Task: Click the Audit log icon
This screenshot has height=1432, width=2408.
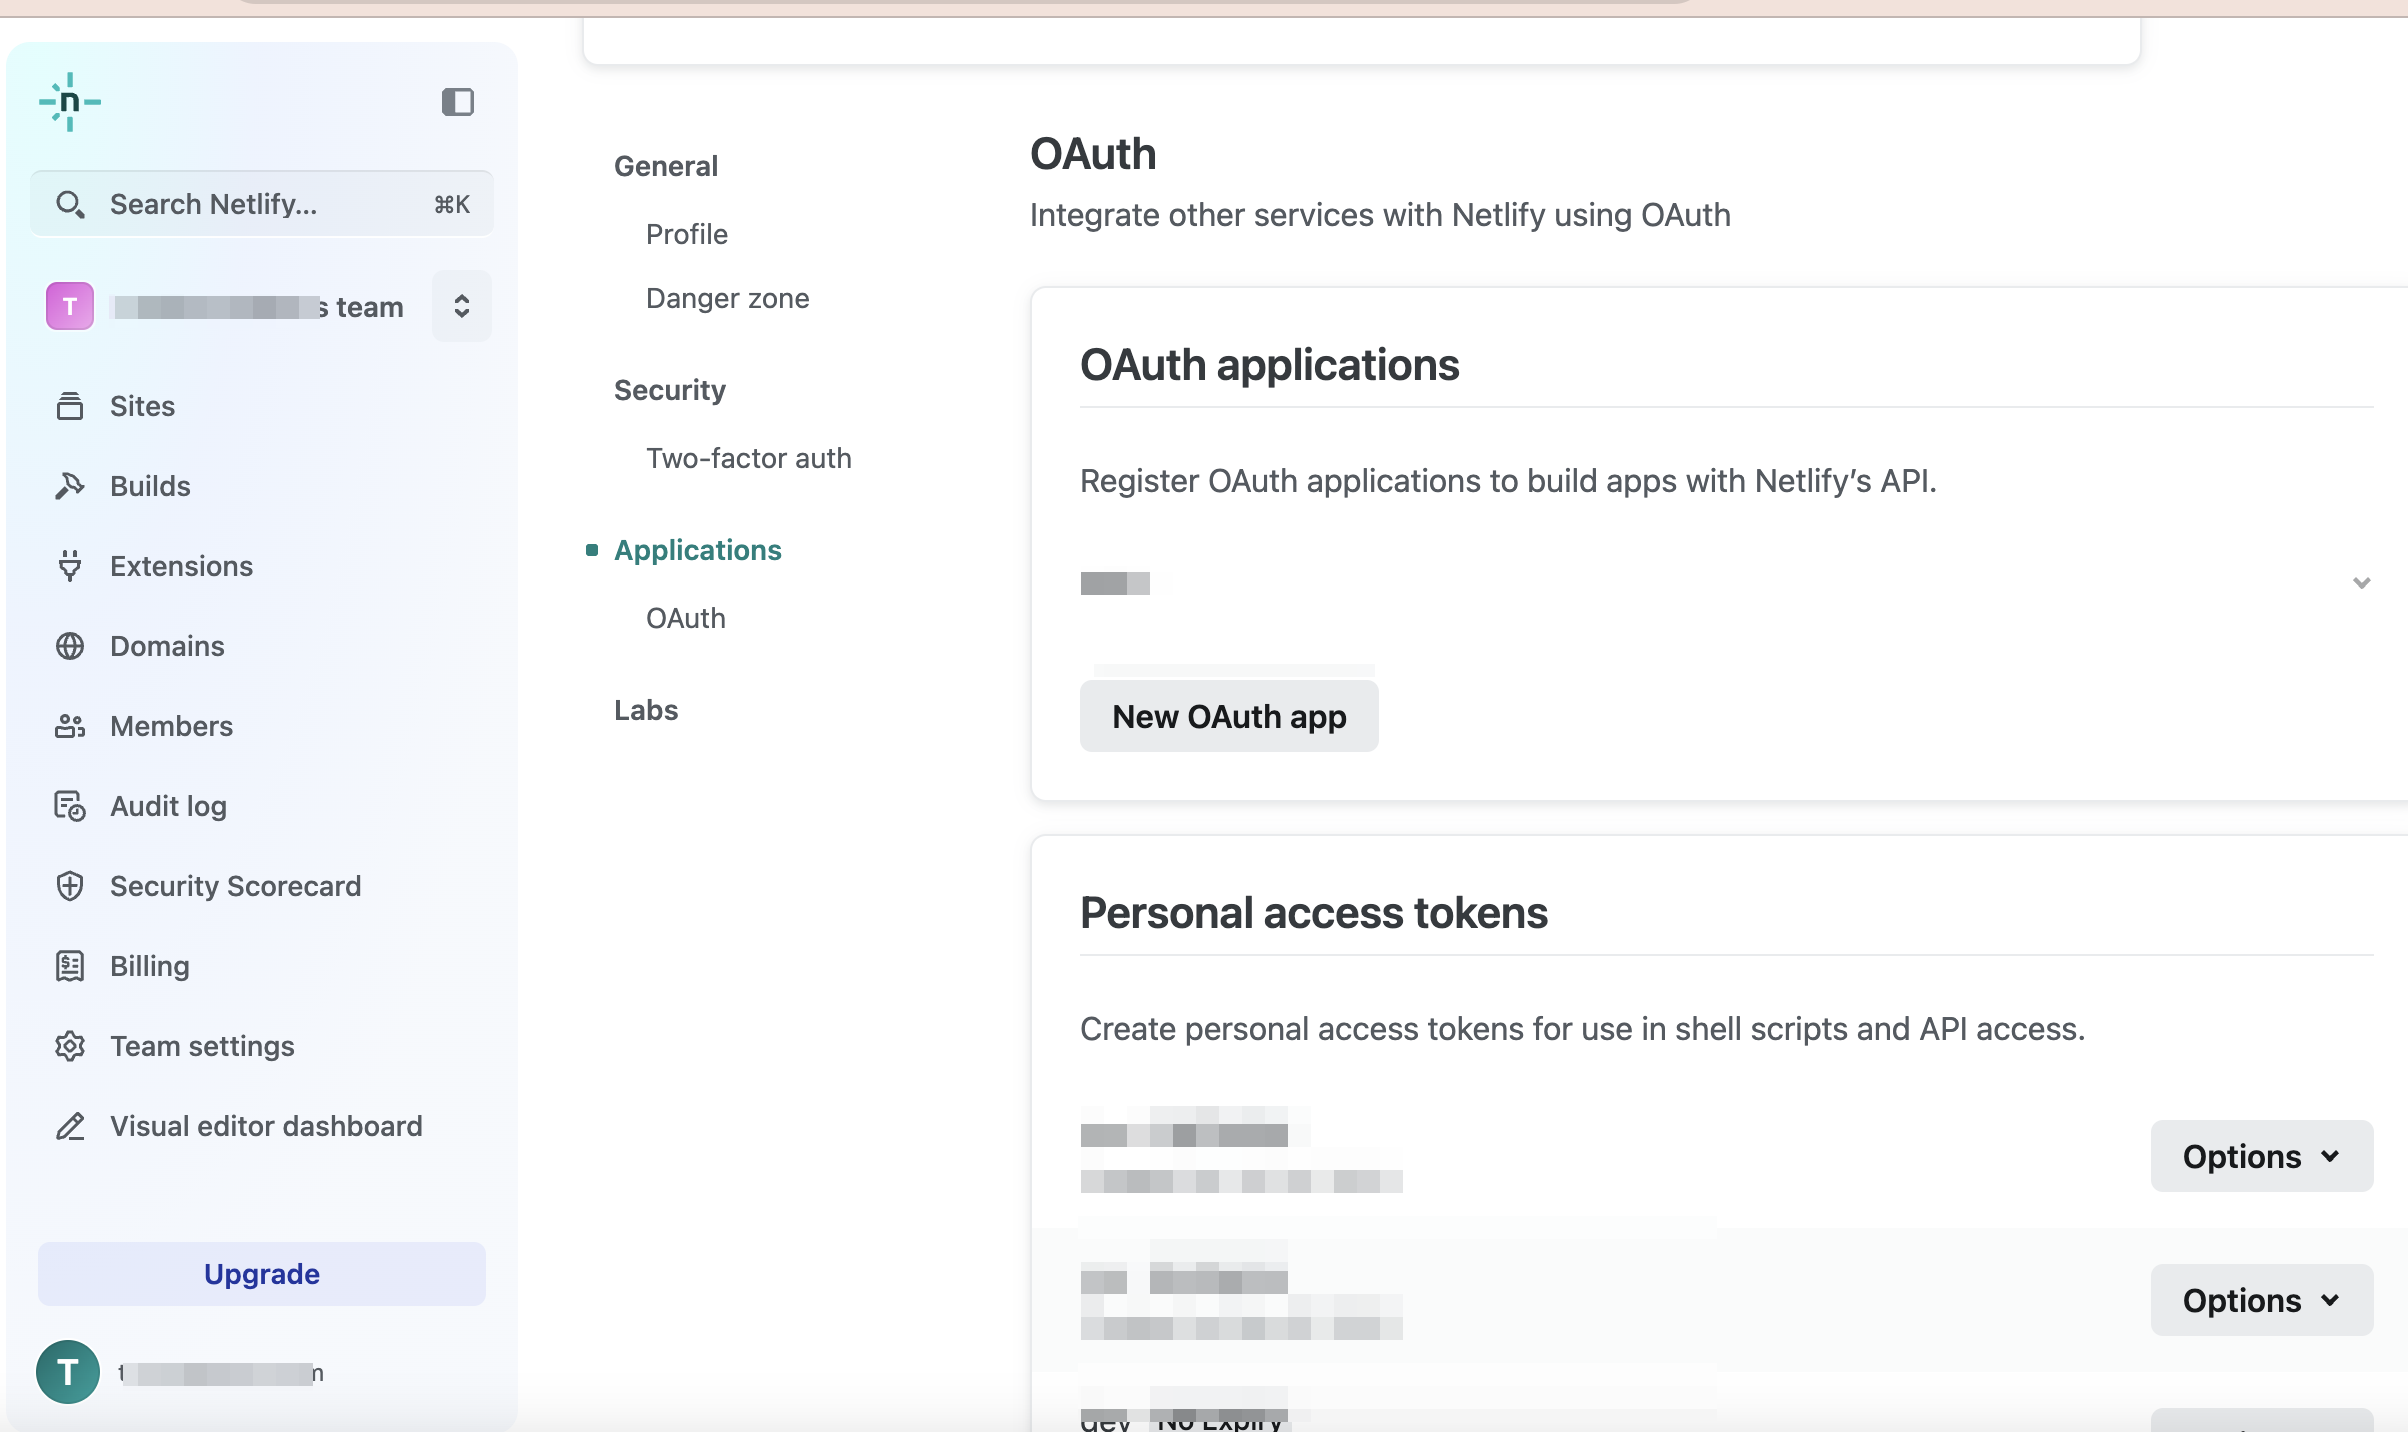Action: [x=69, y=806]
